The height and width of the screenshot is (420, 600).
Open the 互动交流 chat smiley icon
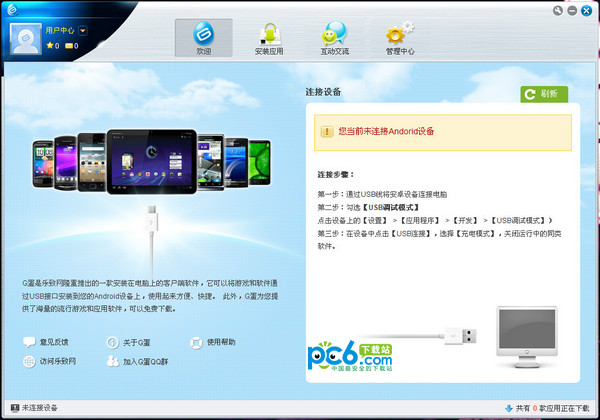point(335,38)
